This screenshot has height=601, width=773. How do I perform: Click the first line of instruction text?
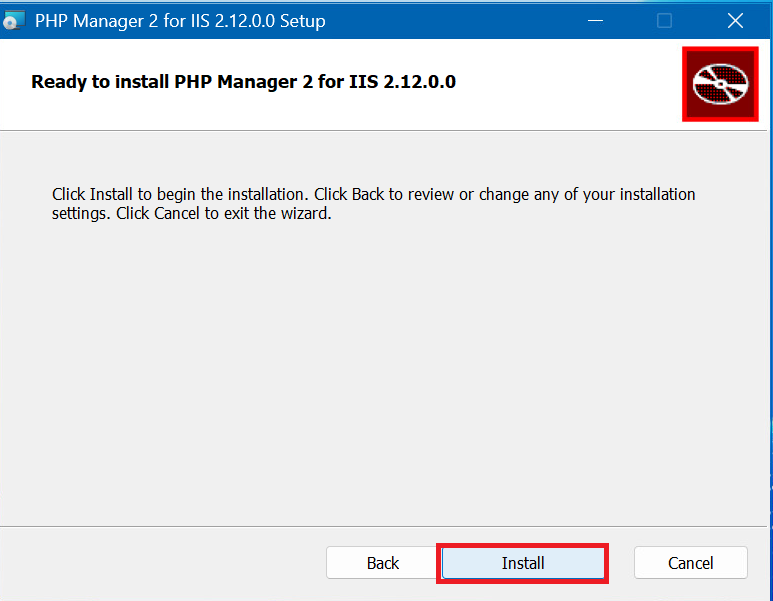(372, 194)
